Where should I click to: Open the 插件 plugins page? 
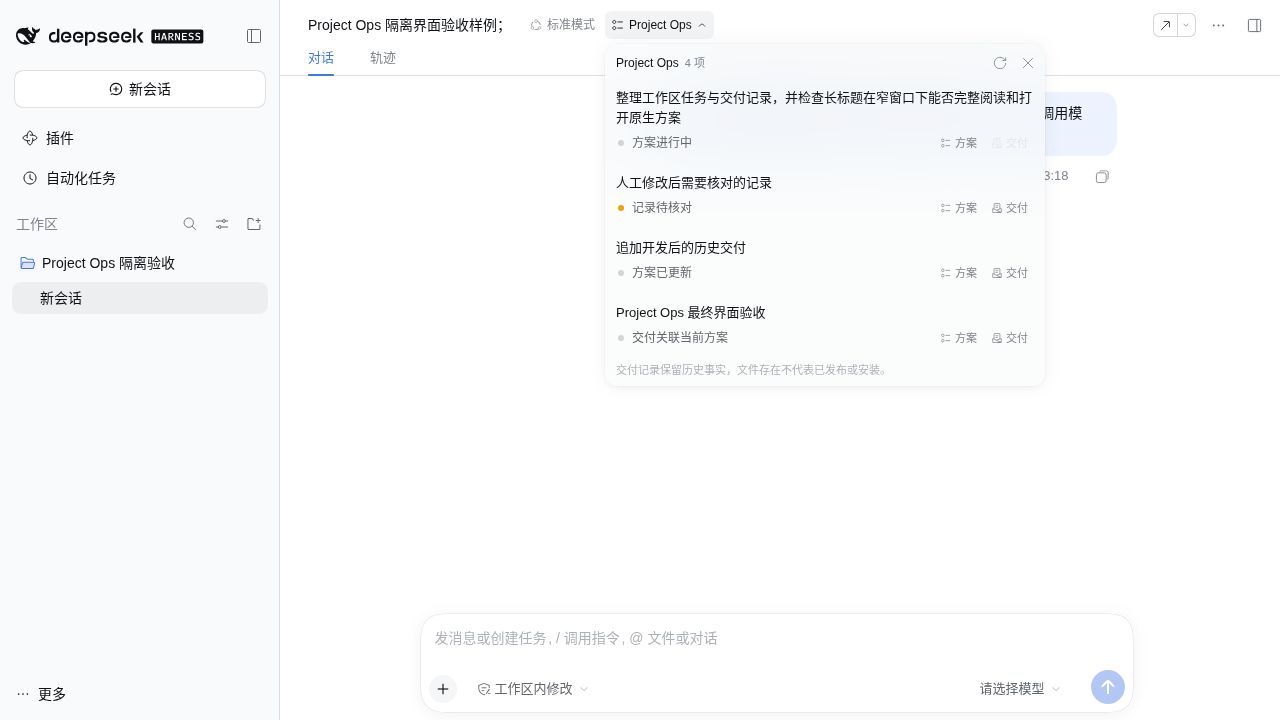point(140,138)
